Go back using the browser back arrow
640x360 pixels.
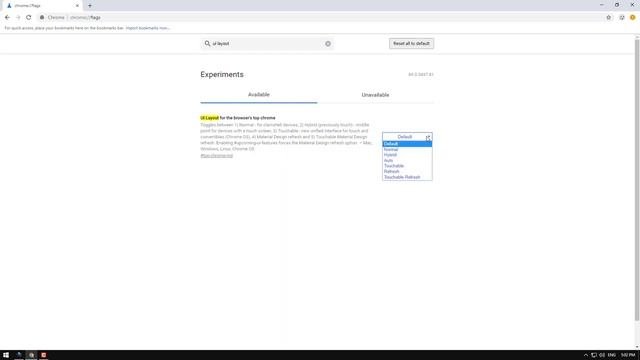[7, 18]
